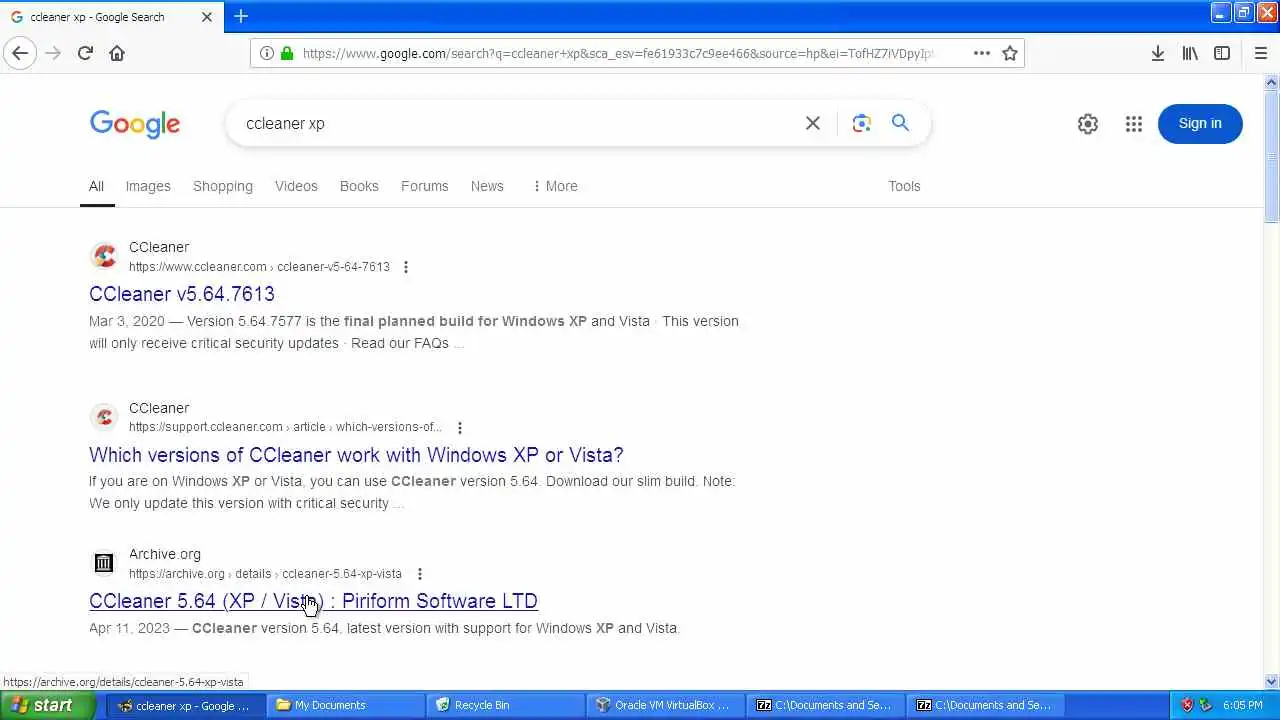Open the Google apps grid
1280x720 pixels.
tap(1133, 124)
